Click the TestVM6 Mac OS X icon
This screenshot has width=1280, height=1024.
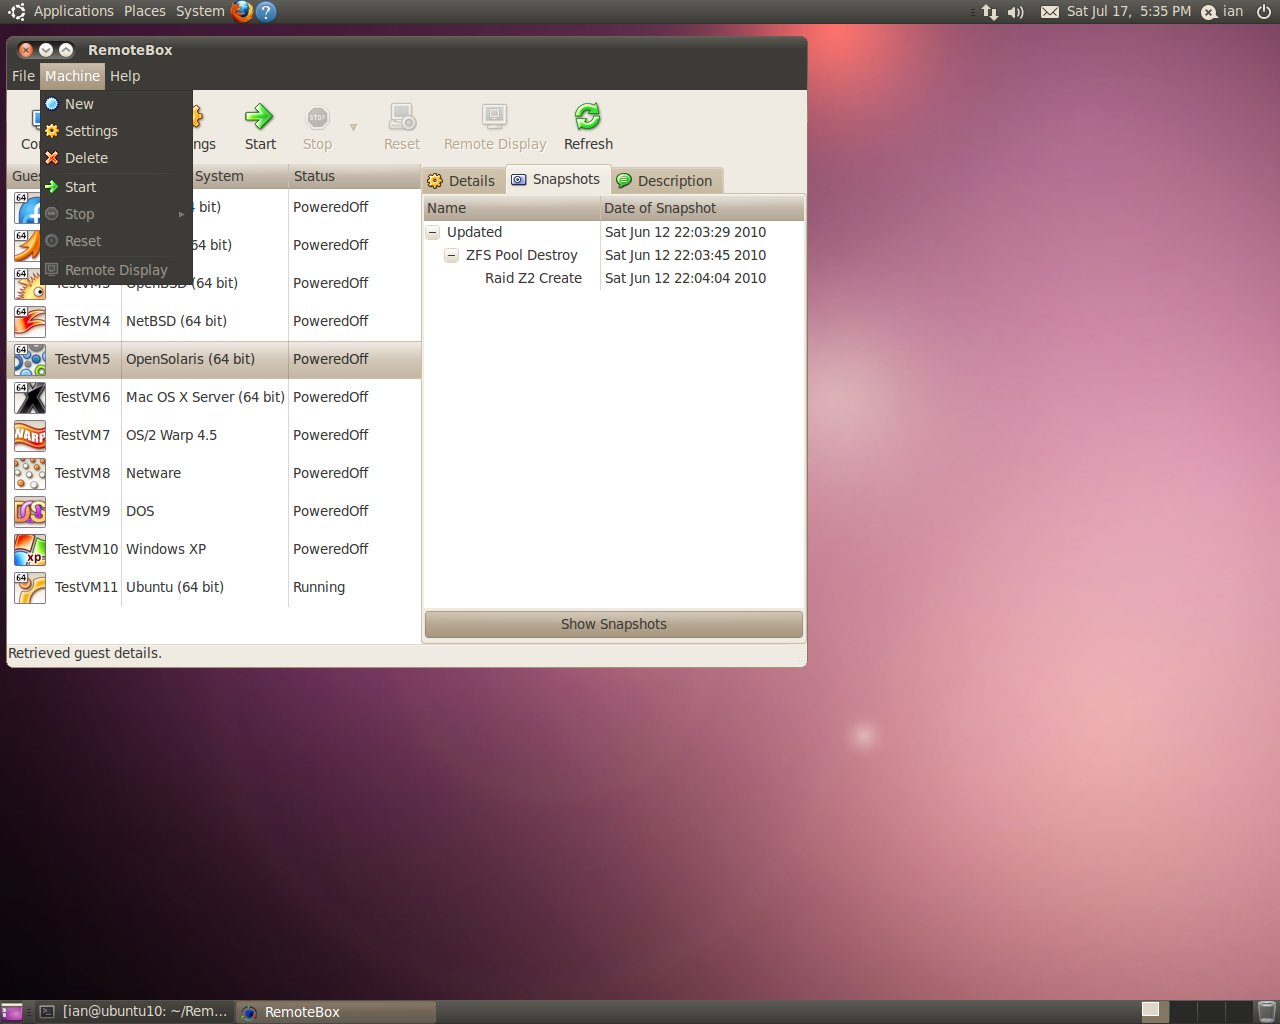(30, 397)
